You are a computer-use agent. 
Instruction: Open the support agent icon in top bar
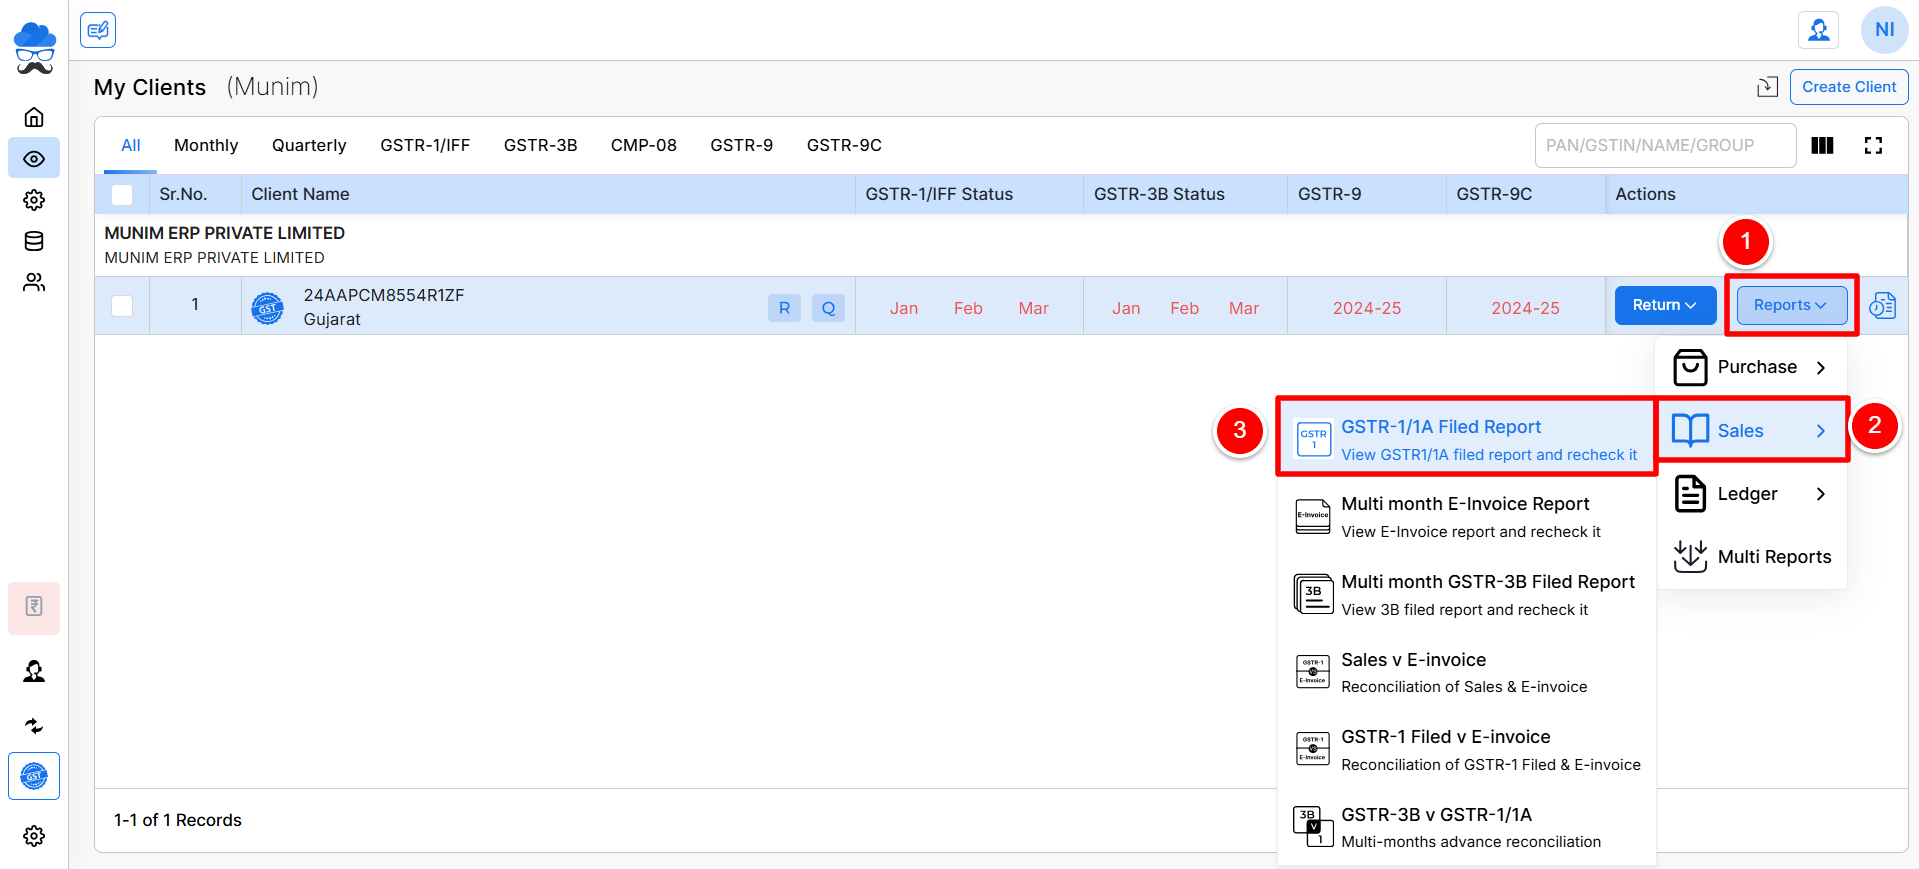(x=1818, y=30)
